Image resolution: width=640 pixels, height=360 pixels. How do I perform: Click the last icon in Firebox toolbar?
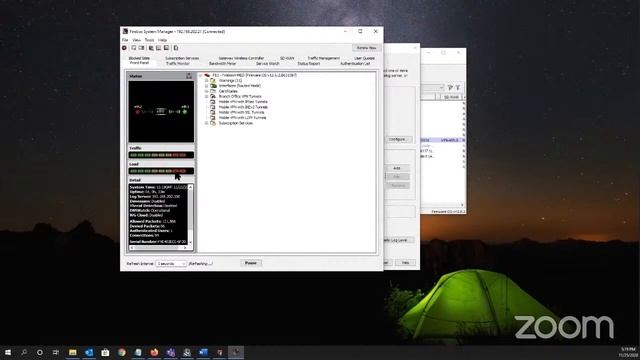176,48
